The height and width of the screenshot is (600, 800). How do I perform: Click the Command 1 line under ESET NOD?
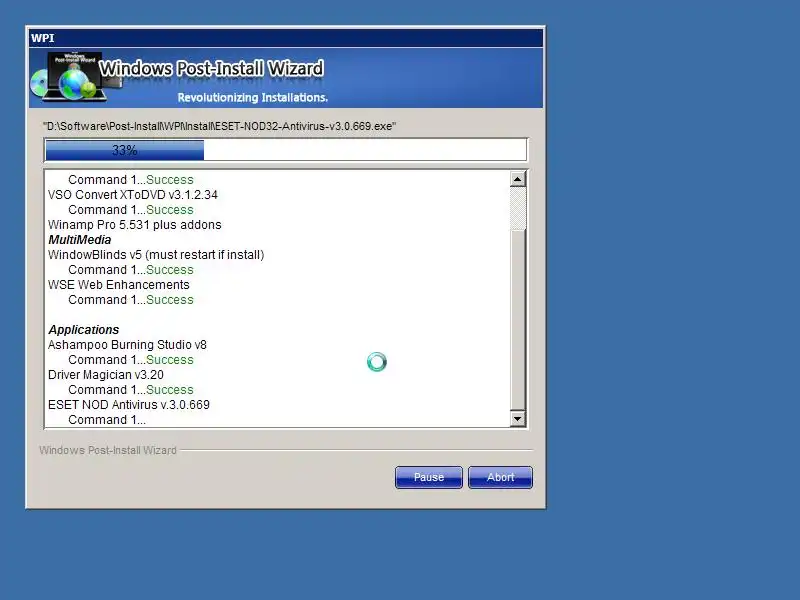[x=107, y=420]
